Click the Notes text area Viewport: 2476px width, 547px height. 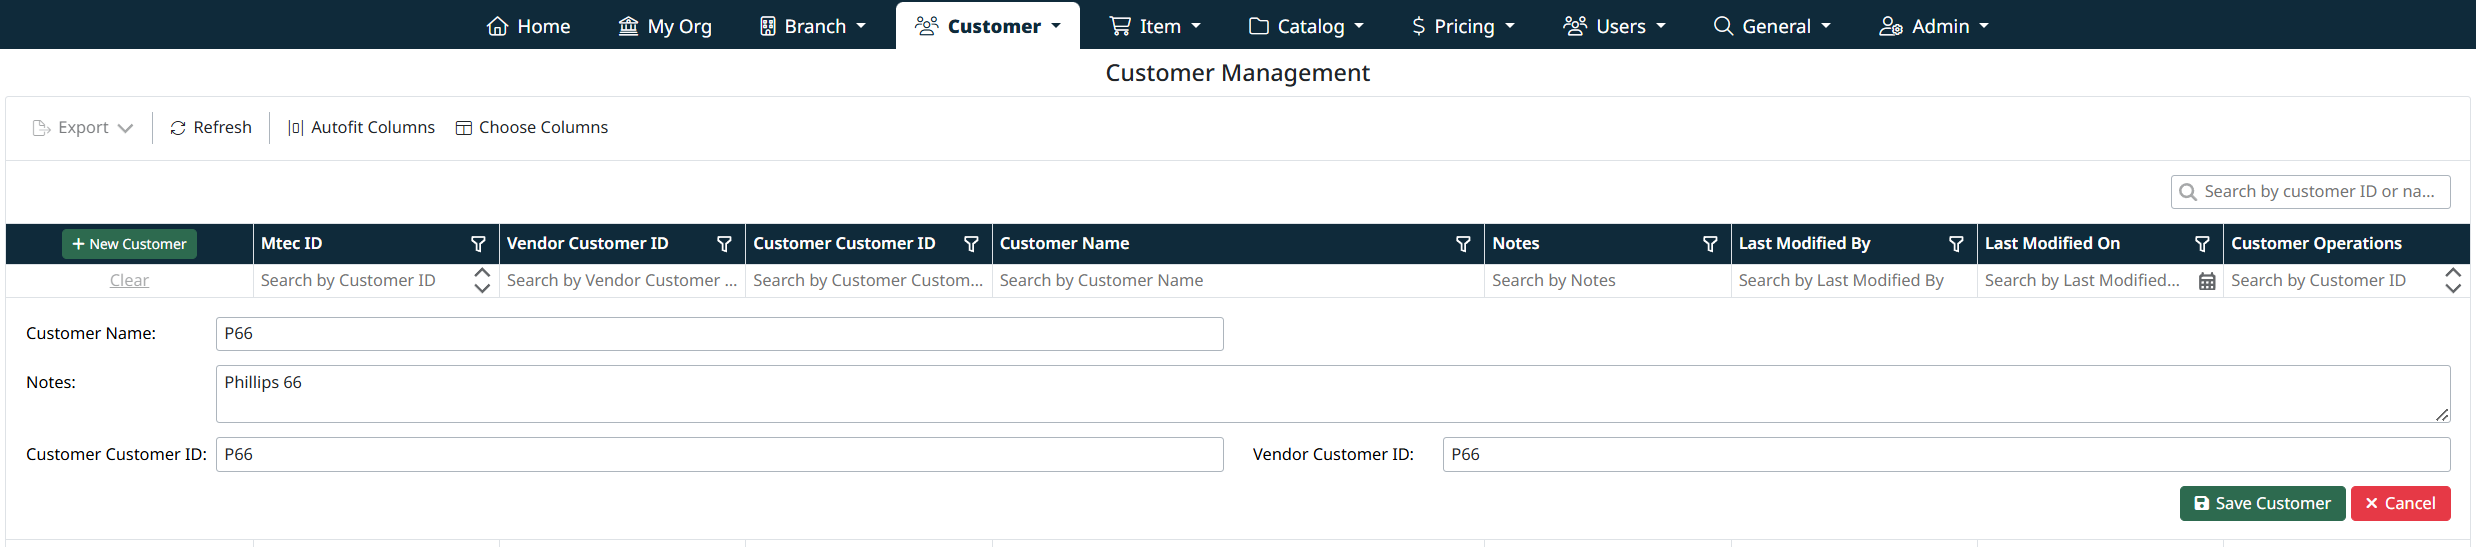coord(1332,394)
